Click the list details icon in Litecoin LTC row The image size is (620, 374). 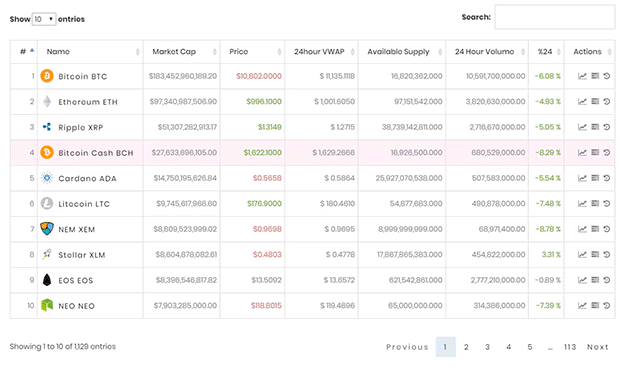(595, 203)
